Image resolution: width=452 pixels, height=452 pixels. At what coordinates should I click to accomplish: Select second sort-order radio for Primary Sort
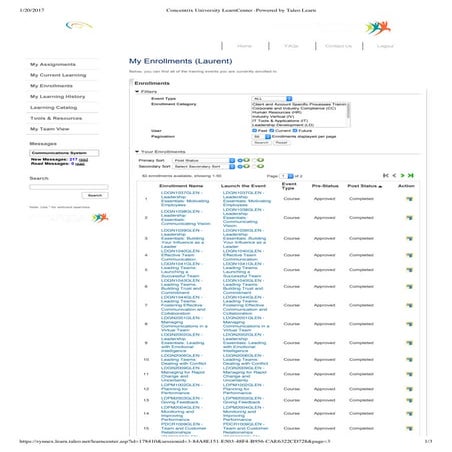pyautogui.click(x=254, y=160)
